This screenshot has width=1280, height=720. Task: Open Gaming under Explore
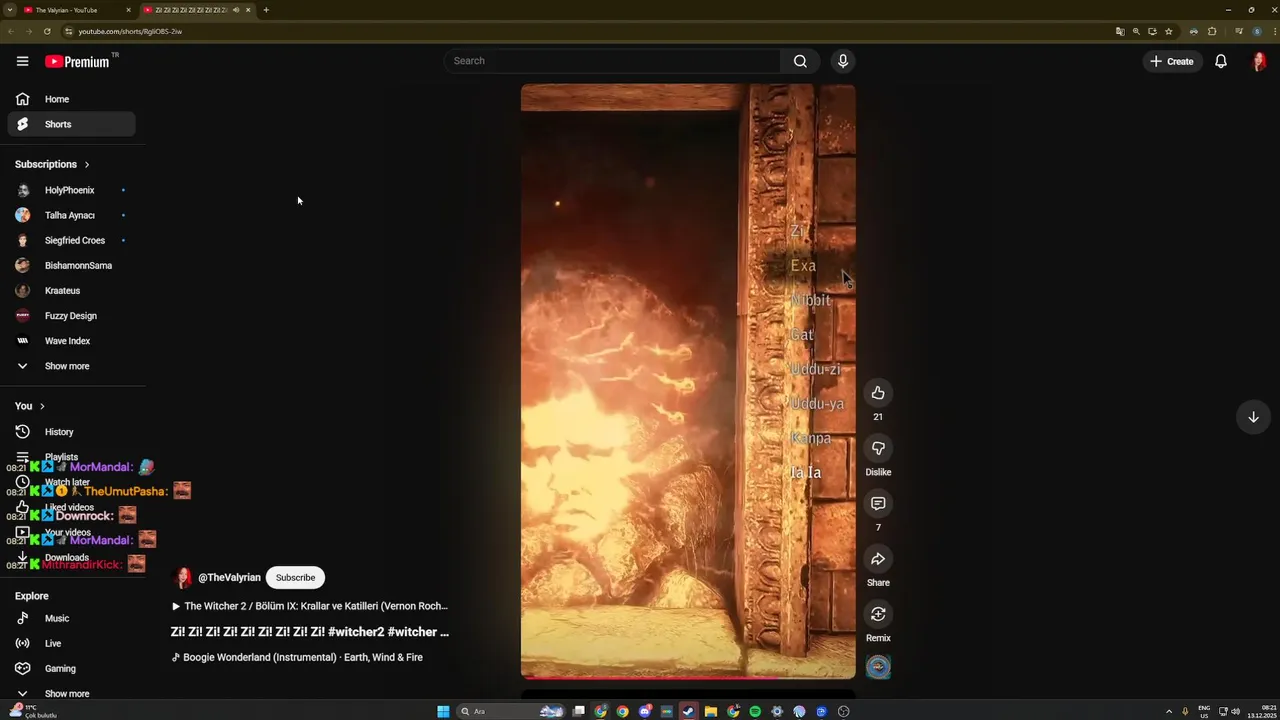coord(71,668)
